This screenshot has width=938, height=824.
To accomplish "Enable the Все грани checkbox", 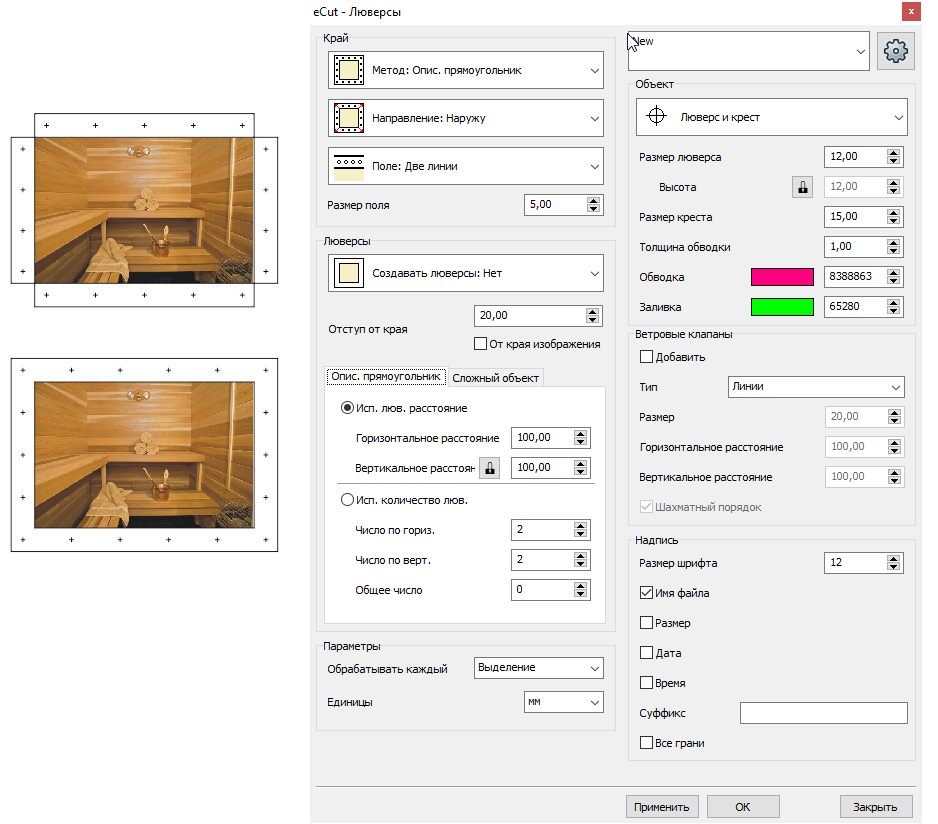I will 646,743.
